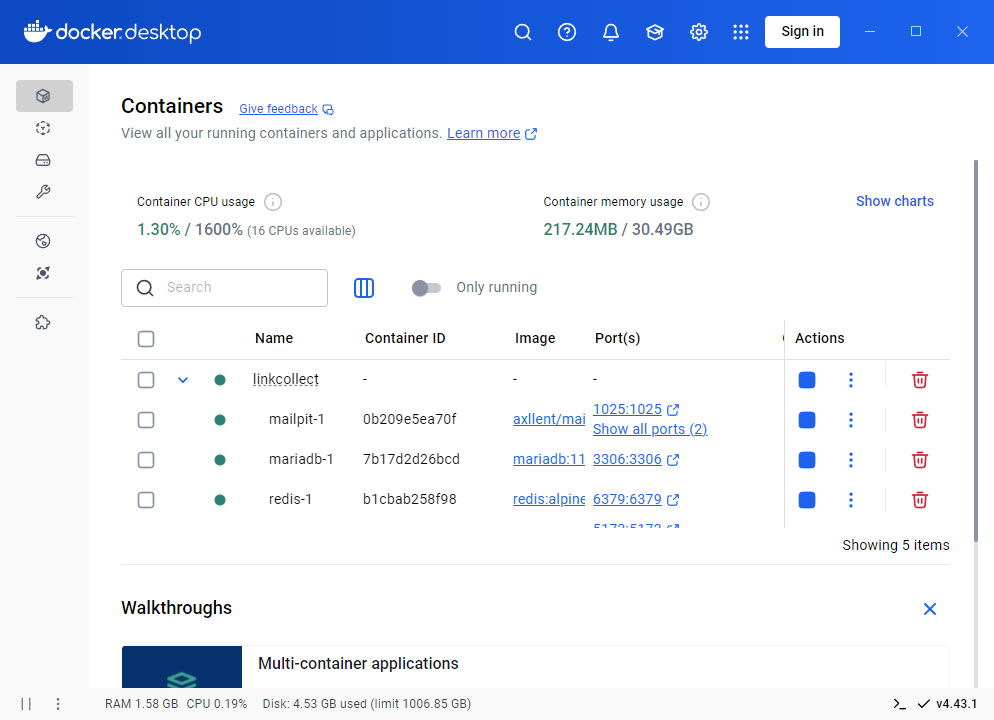994x720 pixels.
Task: Delete the mailpit-1 container
Action: (x=920, y=420)
